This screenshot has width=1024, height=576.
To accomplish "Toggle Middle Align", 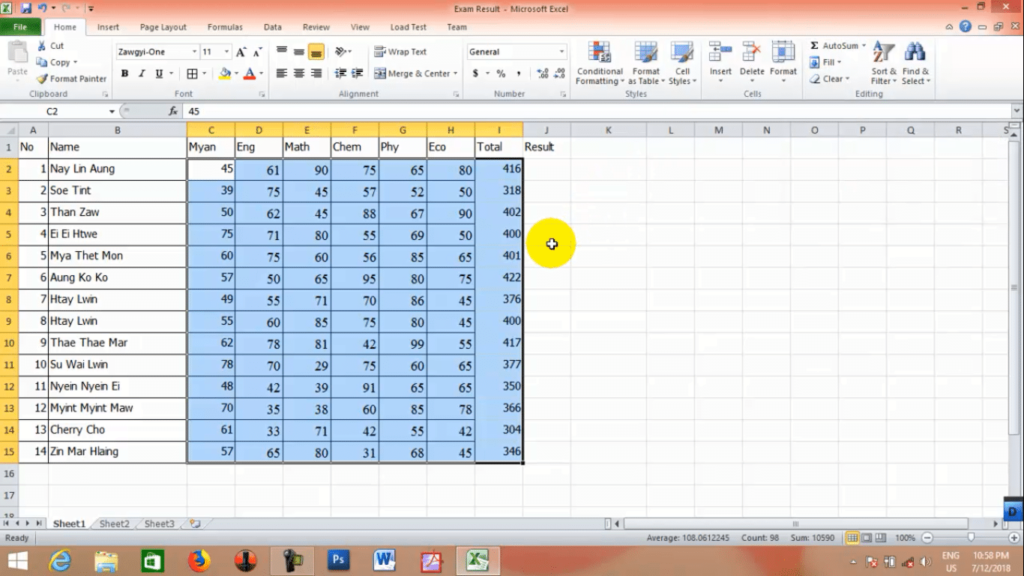I will click(x=298, y=52).
